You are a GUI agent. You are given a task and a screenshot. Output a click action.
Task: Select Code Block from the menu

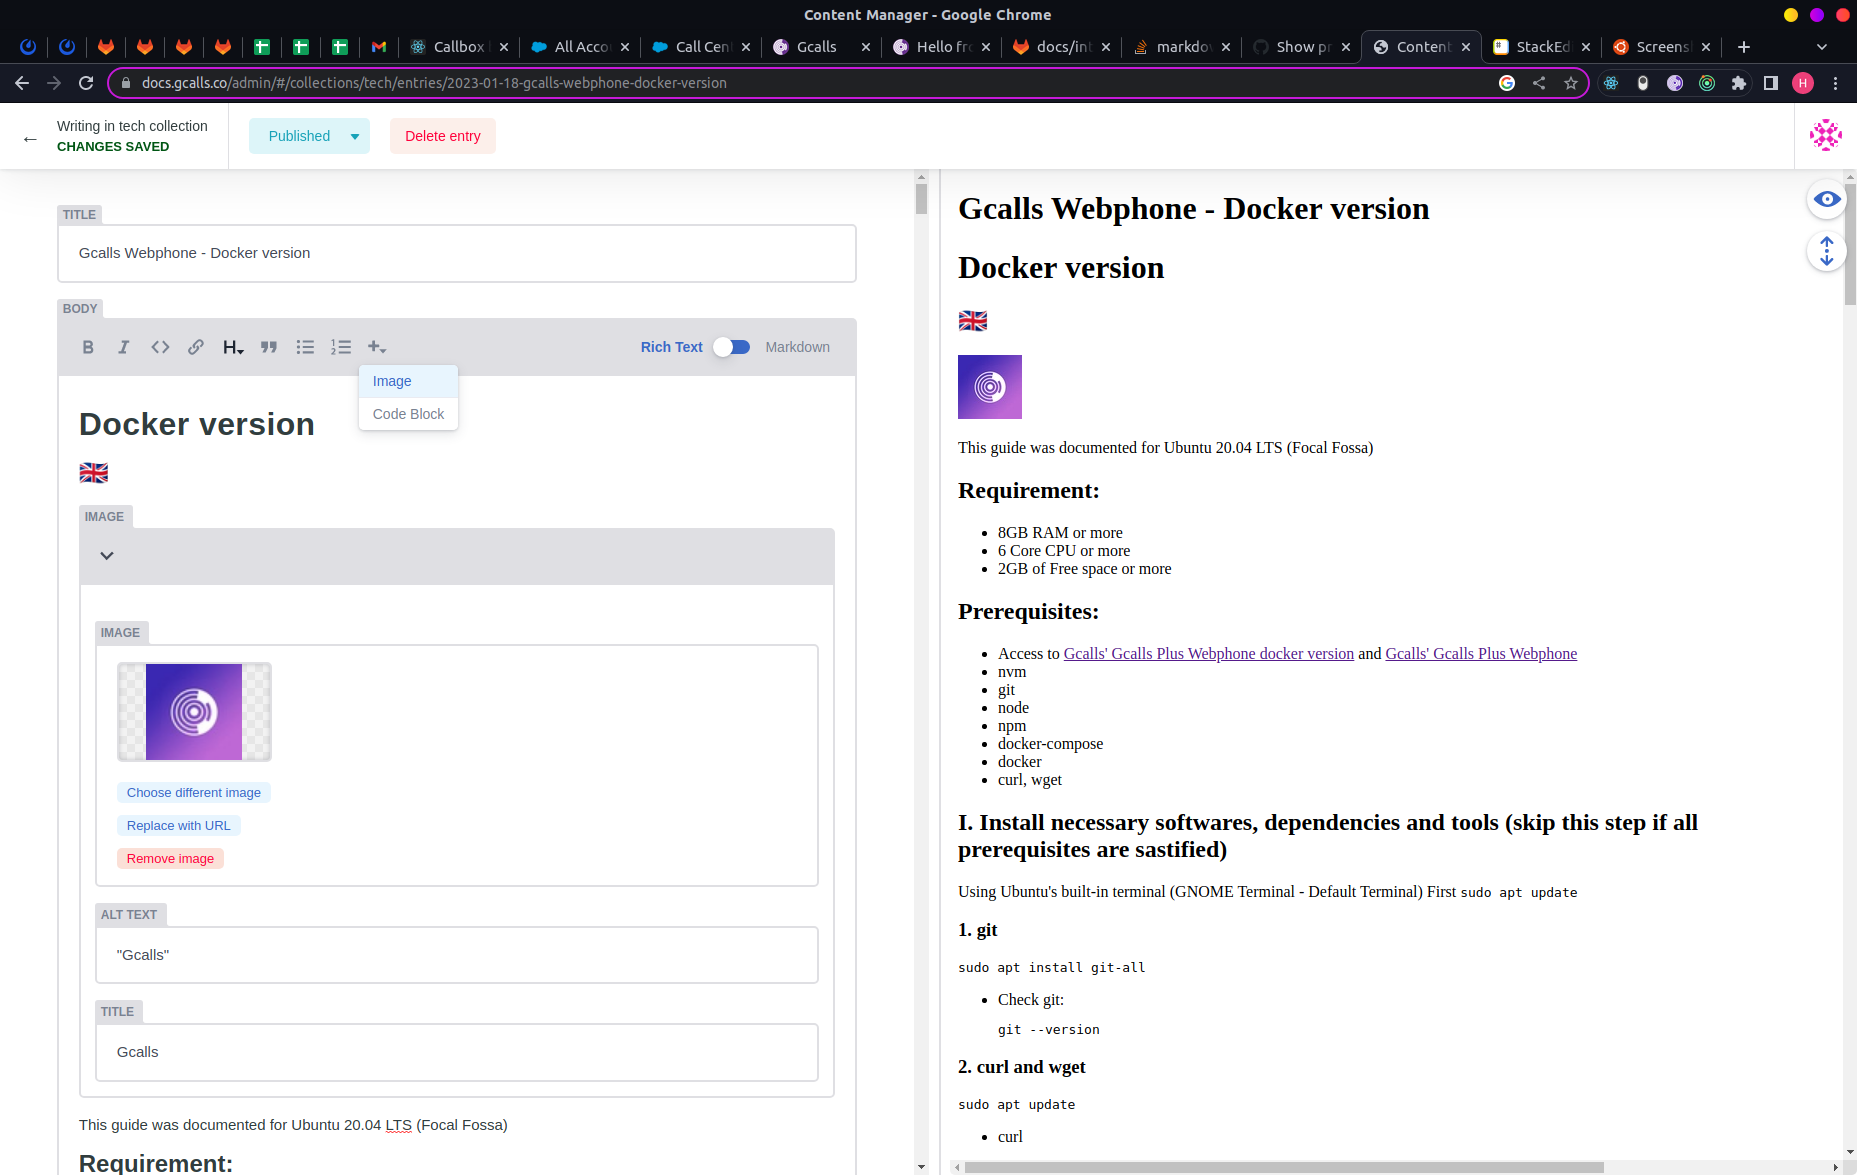tap(408, 414)
